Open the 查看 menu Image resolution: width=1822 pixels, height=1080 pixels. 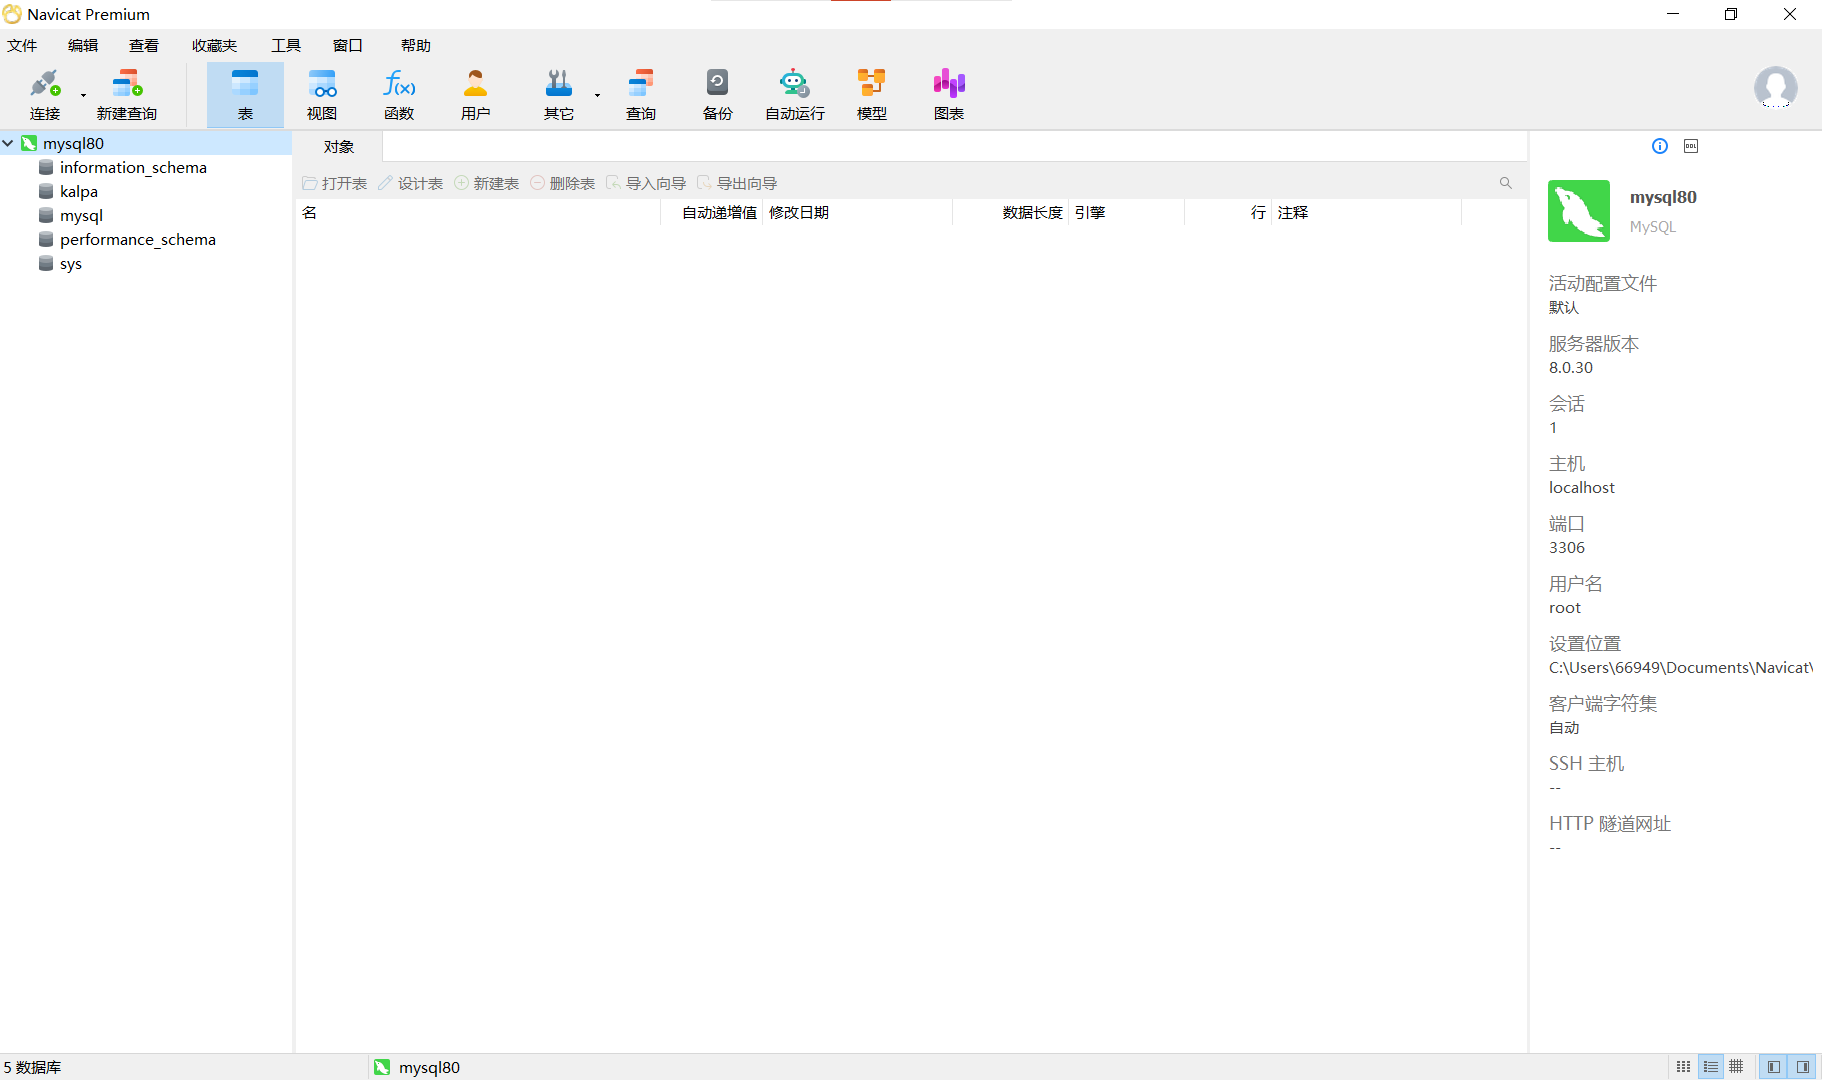[144, 45]
